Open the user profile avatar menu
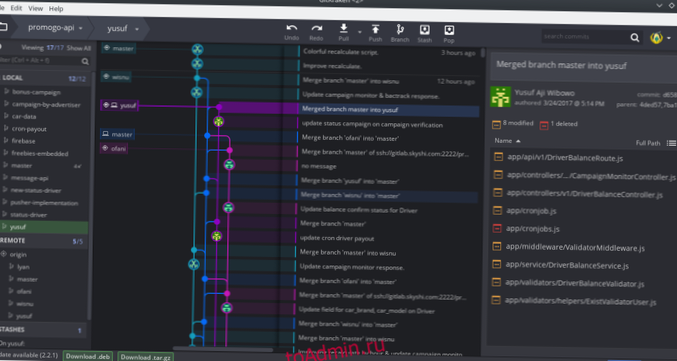This screenshot has width=677, height=361. (x=656, y=38)
